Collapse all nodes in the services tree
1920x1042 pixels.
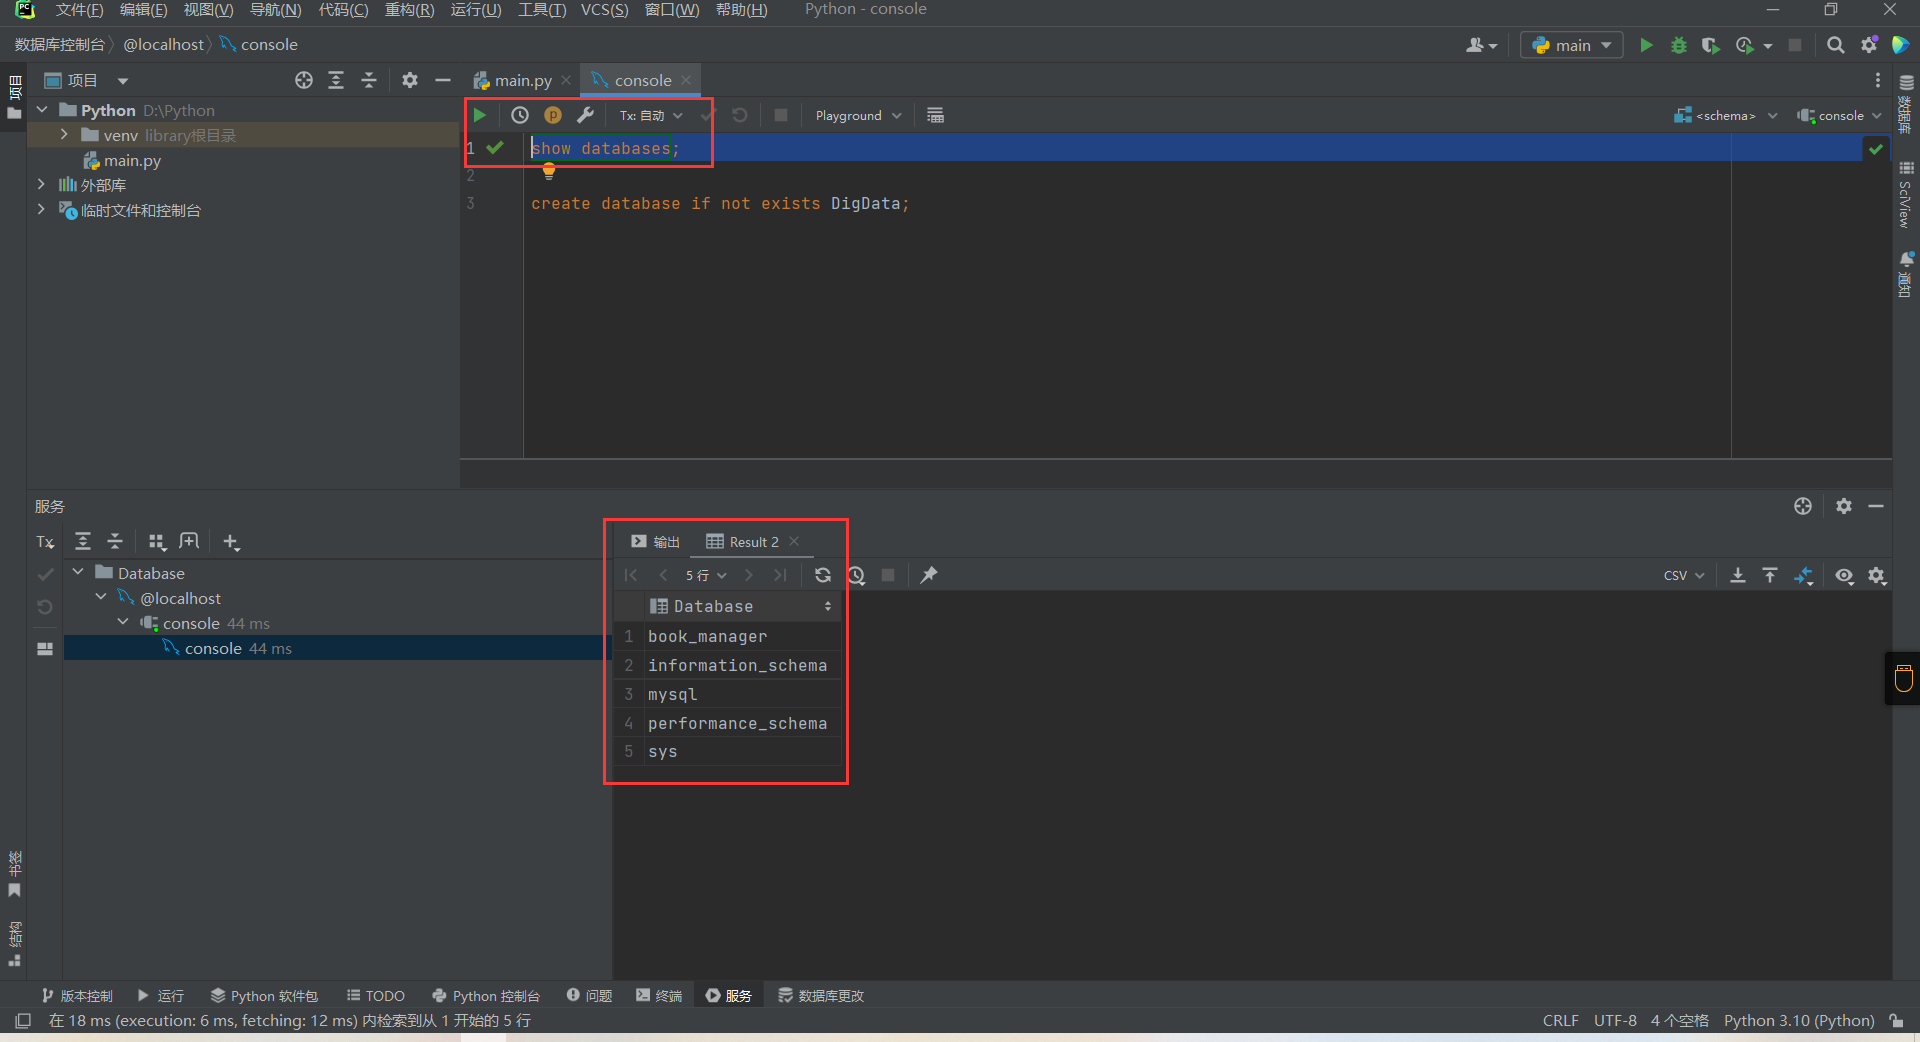coord(115,541)
